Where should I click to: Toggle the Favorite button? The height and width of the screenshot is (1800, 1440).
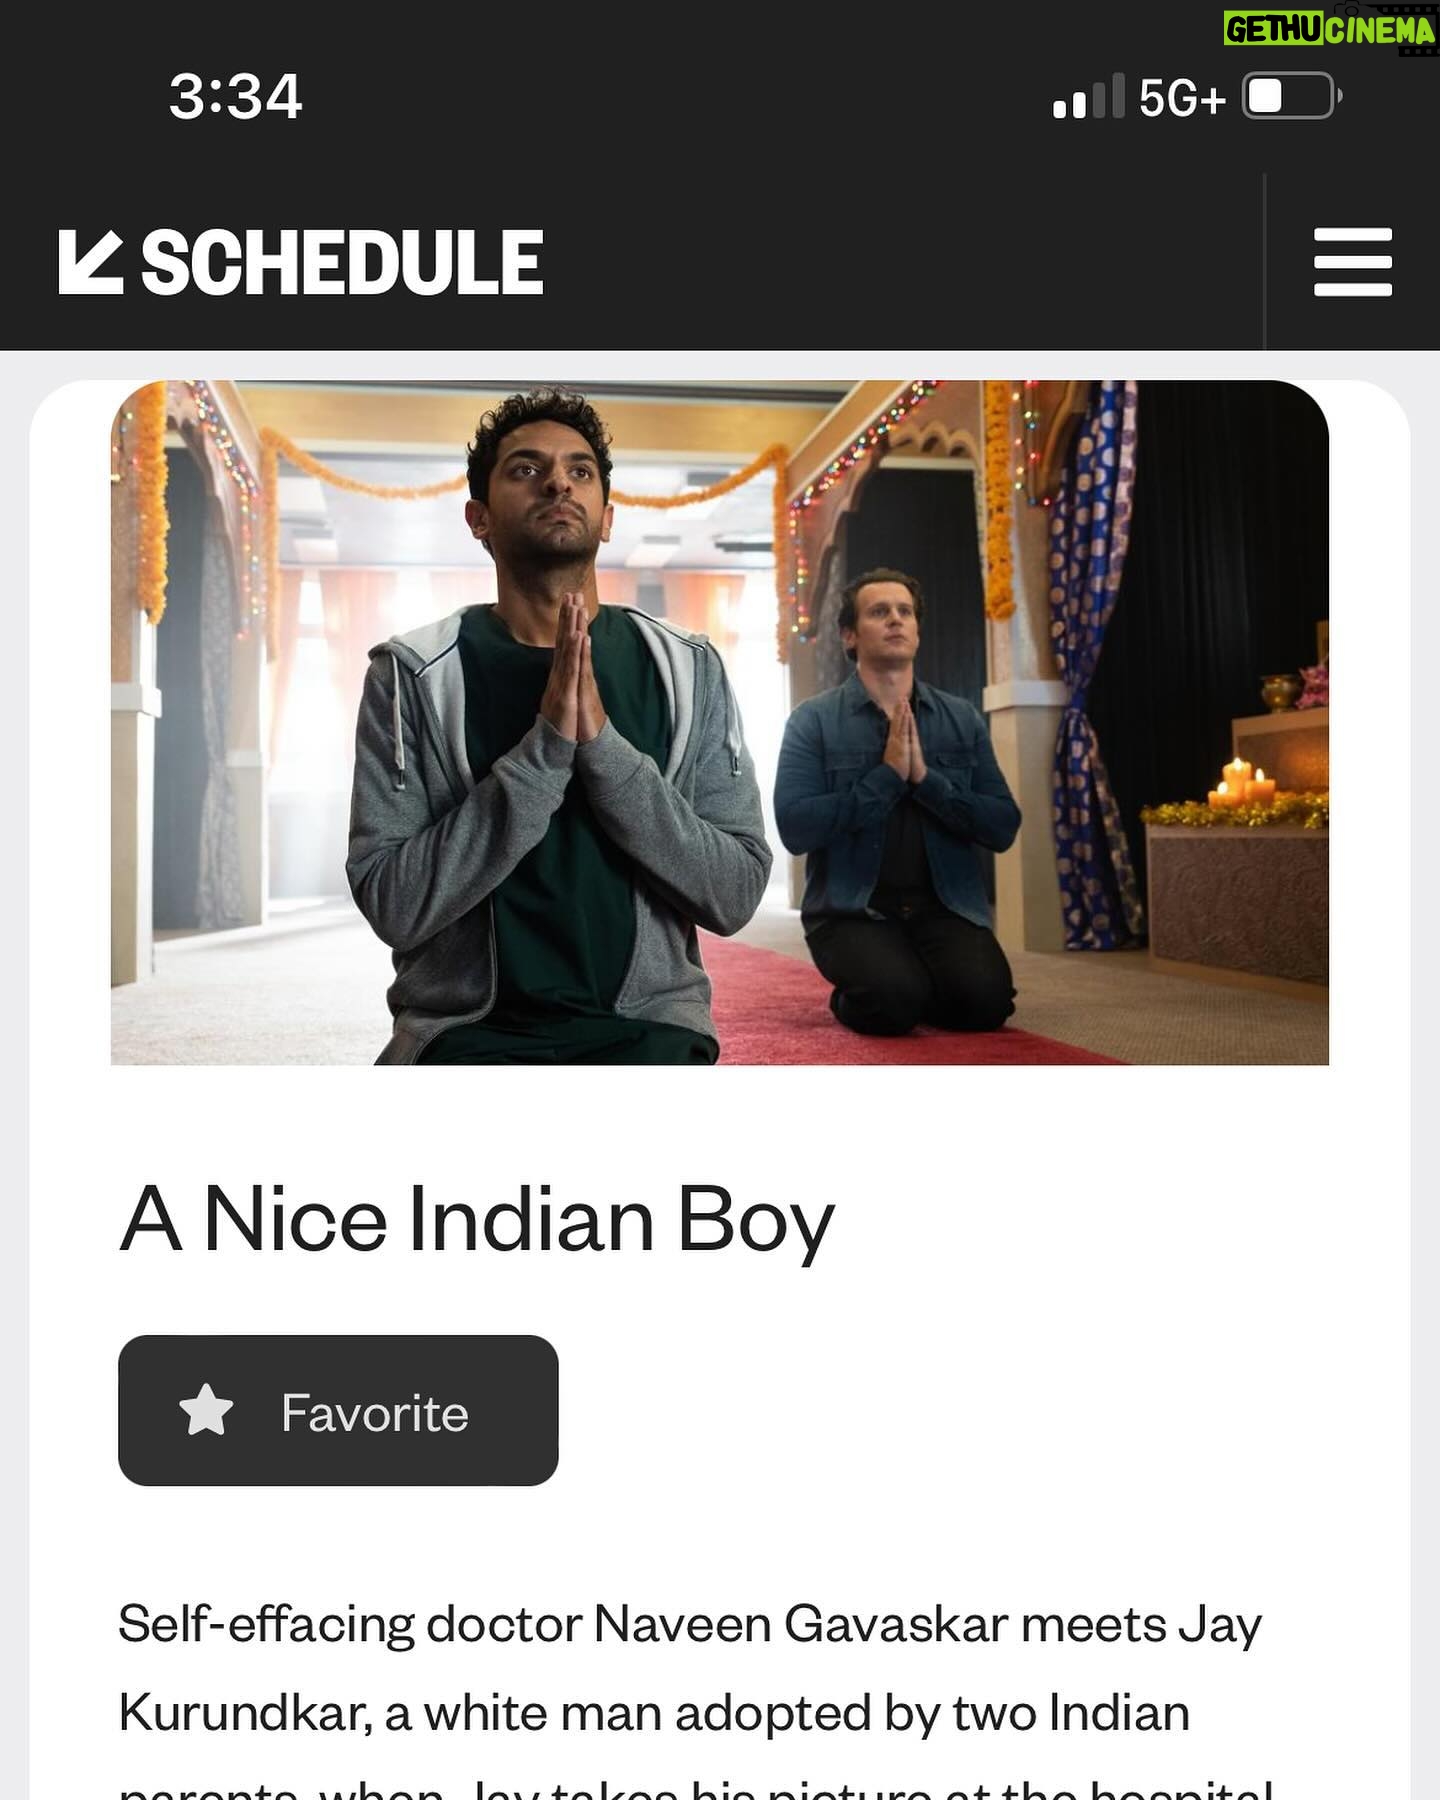[338, 1410]
